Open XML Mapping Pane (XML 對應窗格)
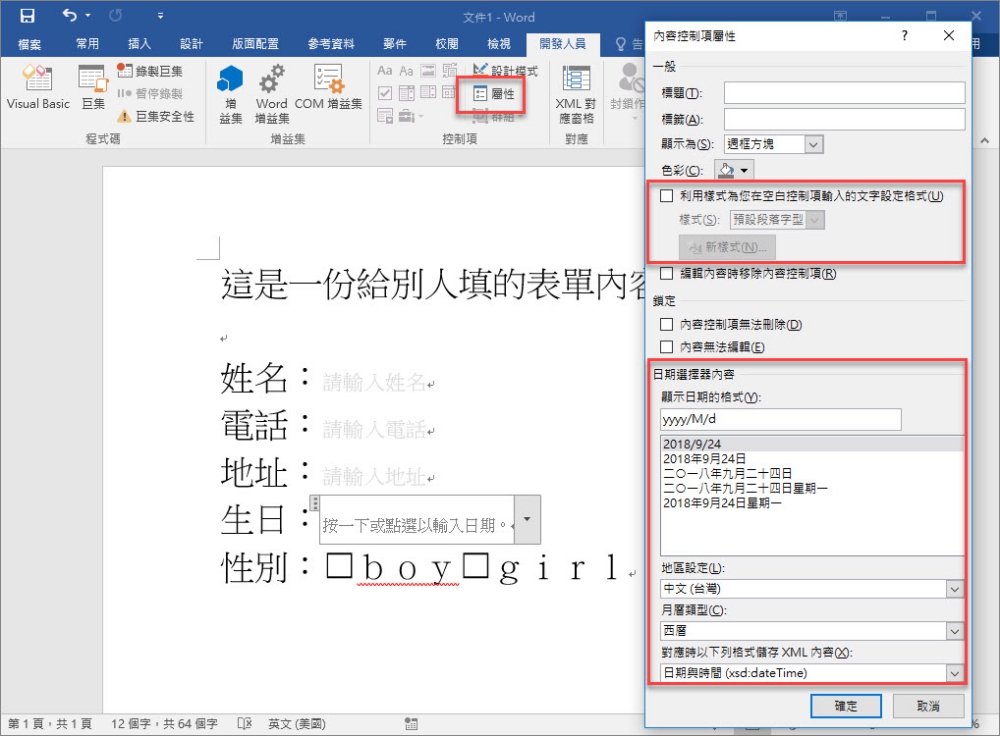Screen dimensions: 1000x736 tap(575, 94)
